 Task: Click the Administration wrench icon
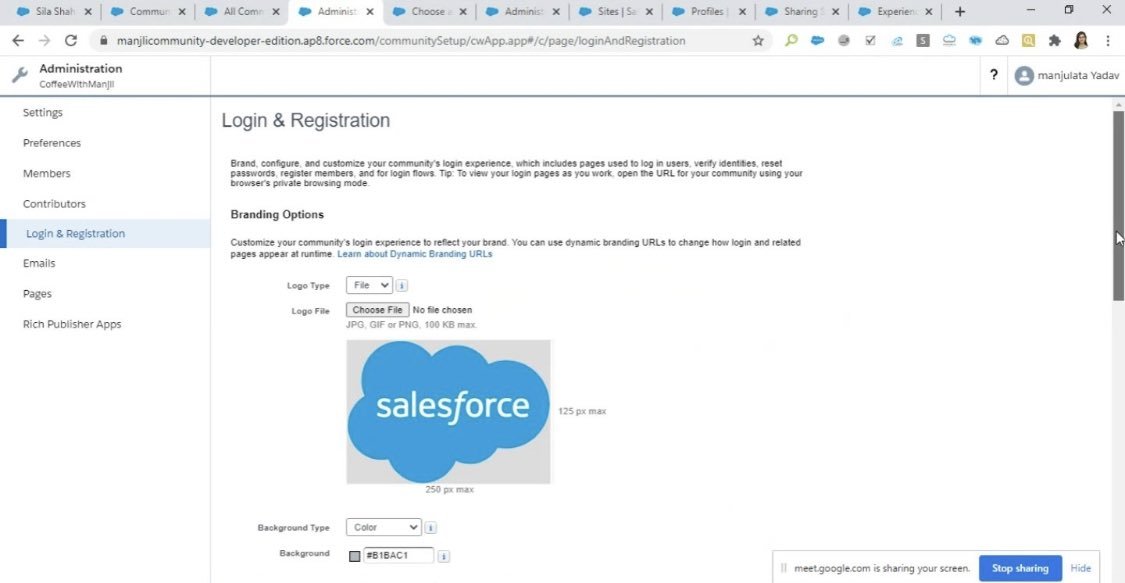[x=18, y=73]
